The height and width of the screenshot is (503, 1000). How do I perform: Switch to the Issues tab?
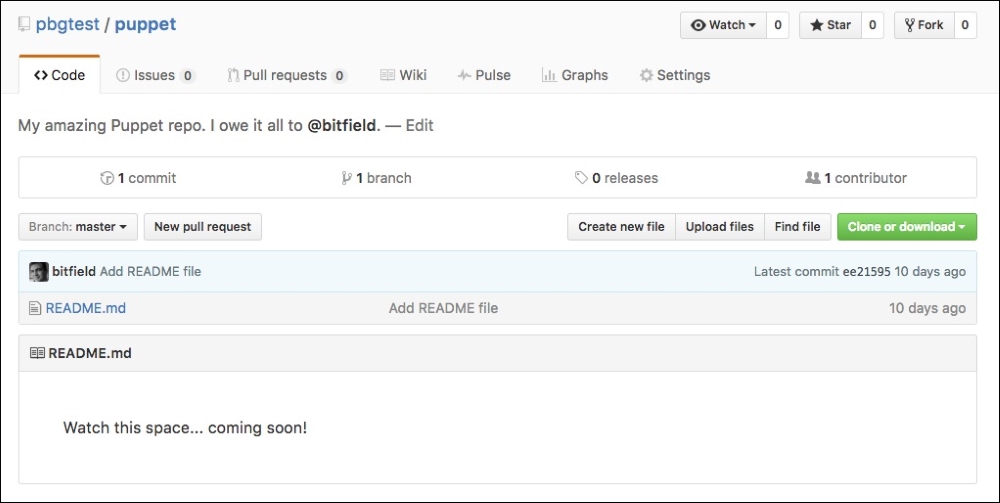pos(154,75)
